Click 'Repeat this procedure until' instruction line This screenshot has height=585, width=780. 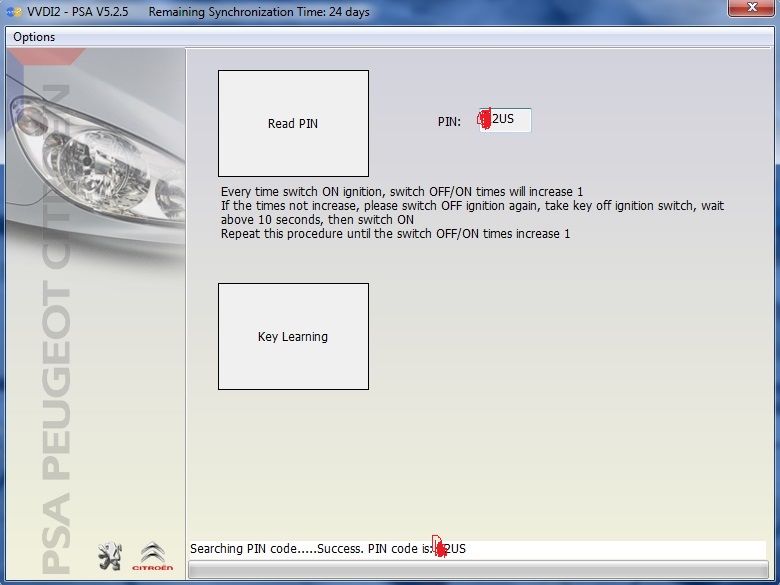[395, 234]
